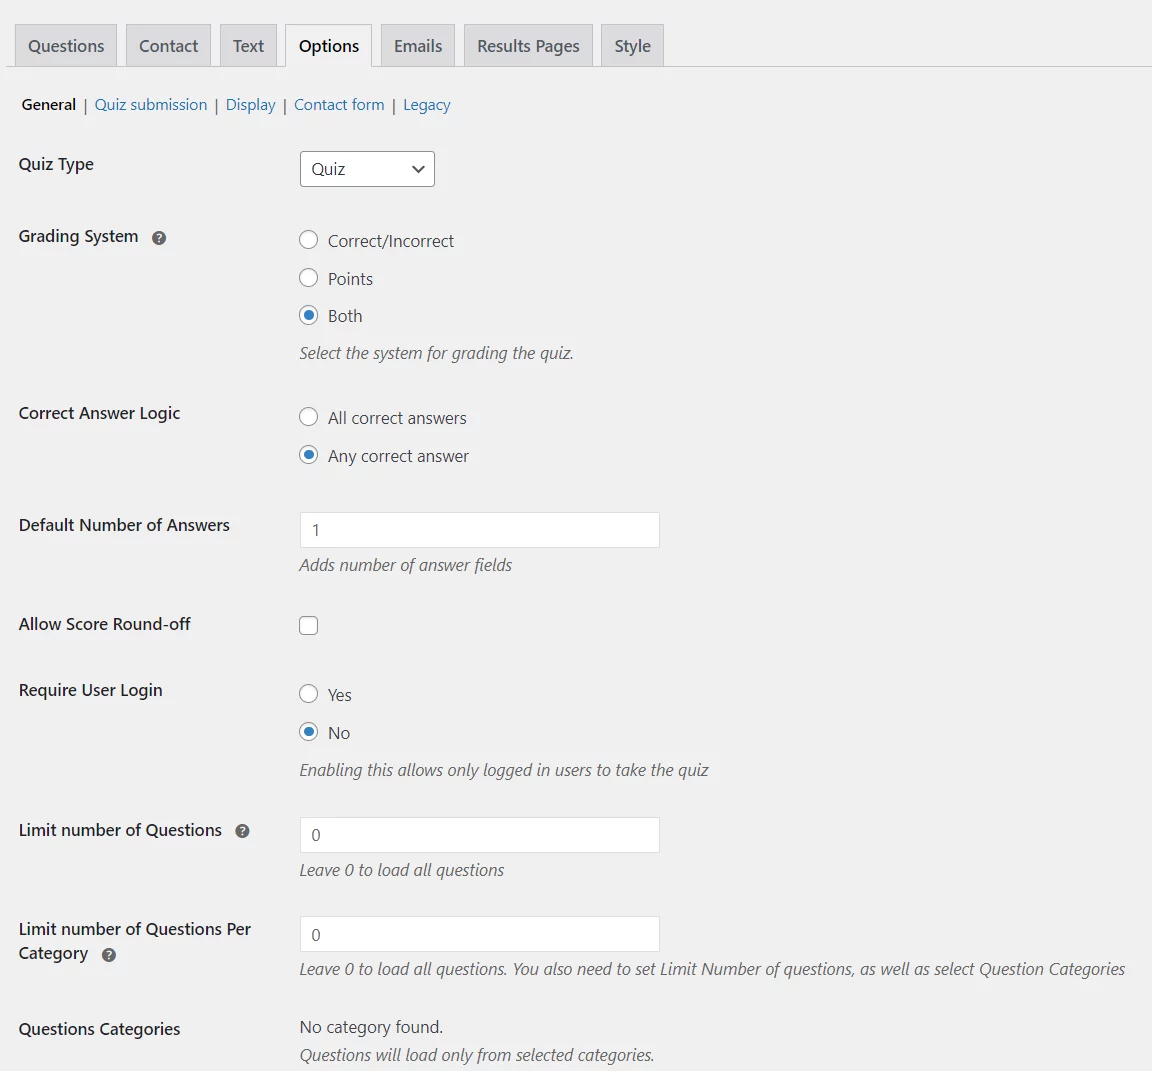This screenshot has height=1071, width=1152.
Task: Open Contact form options link
Action: (339, 104)
